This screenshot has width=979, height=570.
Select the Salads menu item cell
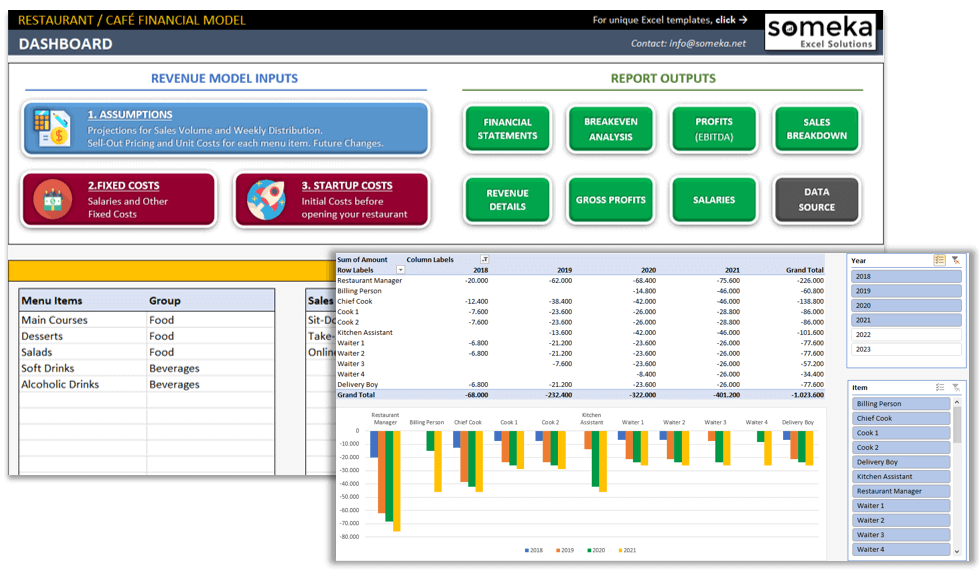click(x=83, y=352)
